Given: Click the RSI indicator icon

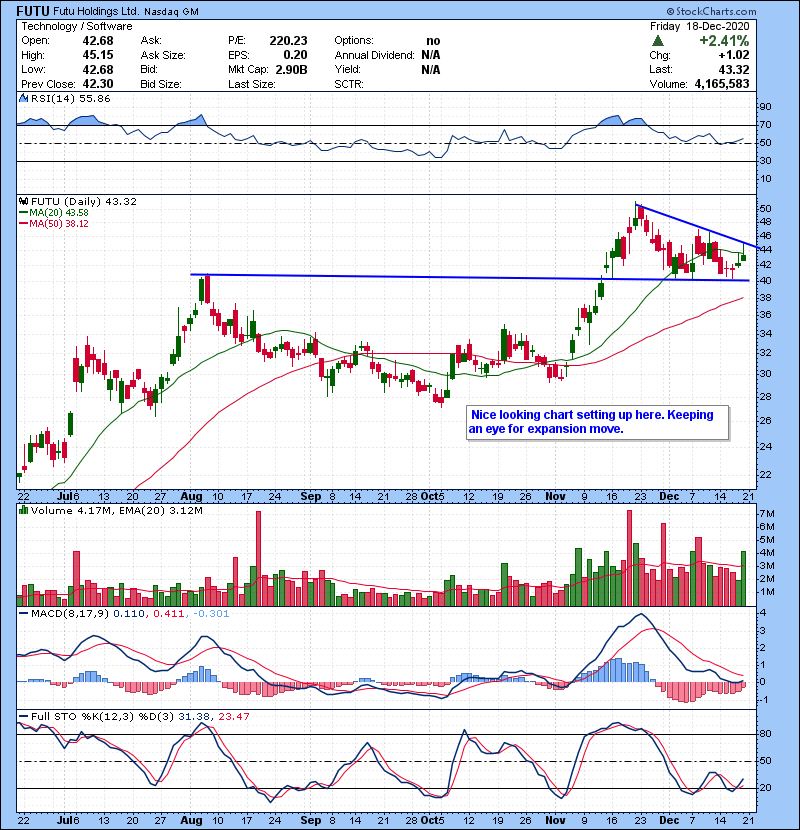Looking at the screenshot, I should point(24,98).
